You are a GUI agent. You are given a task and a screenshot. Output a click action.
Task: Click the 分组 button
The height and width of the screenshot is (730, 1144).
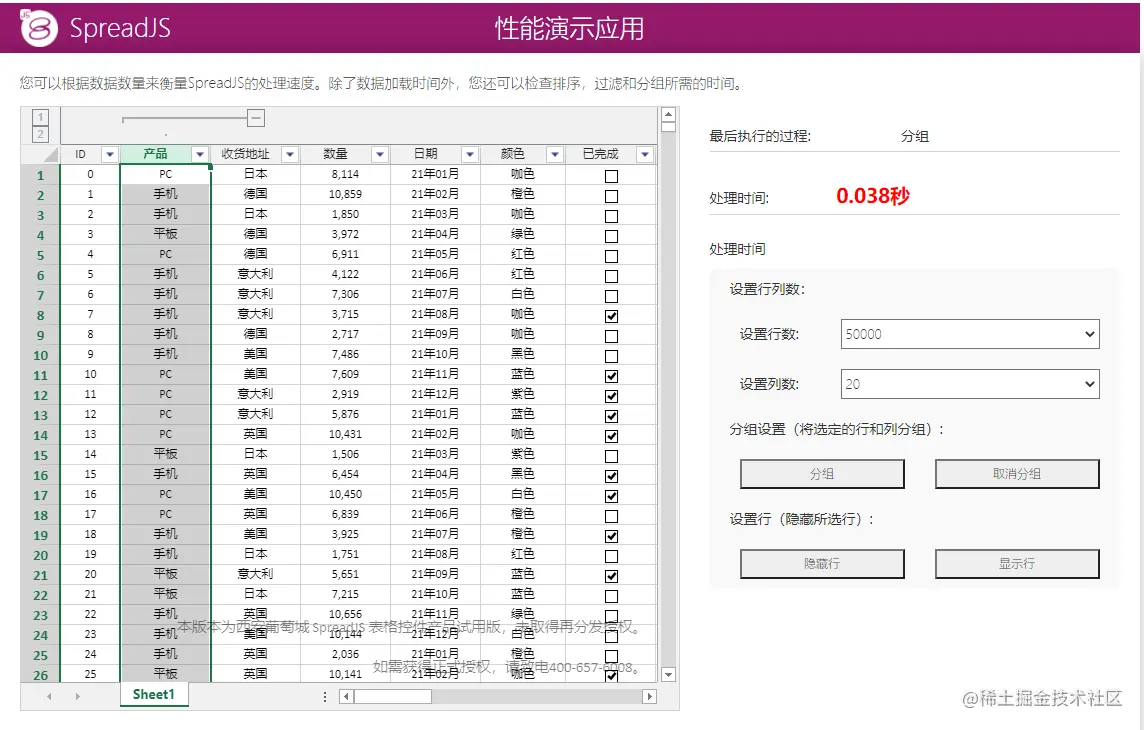(x=822, y=474)
